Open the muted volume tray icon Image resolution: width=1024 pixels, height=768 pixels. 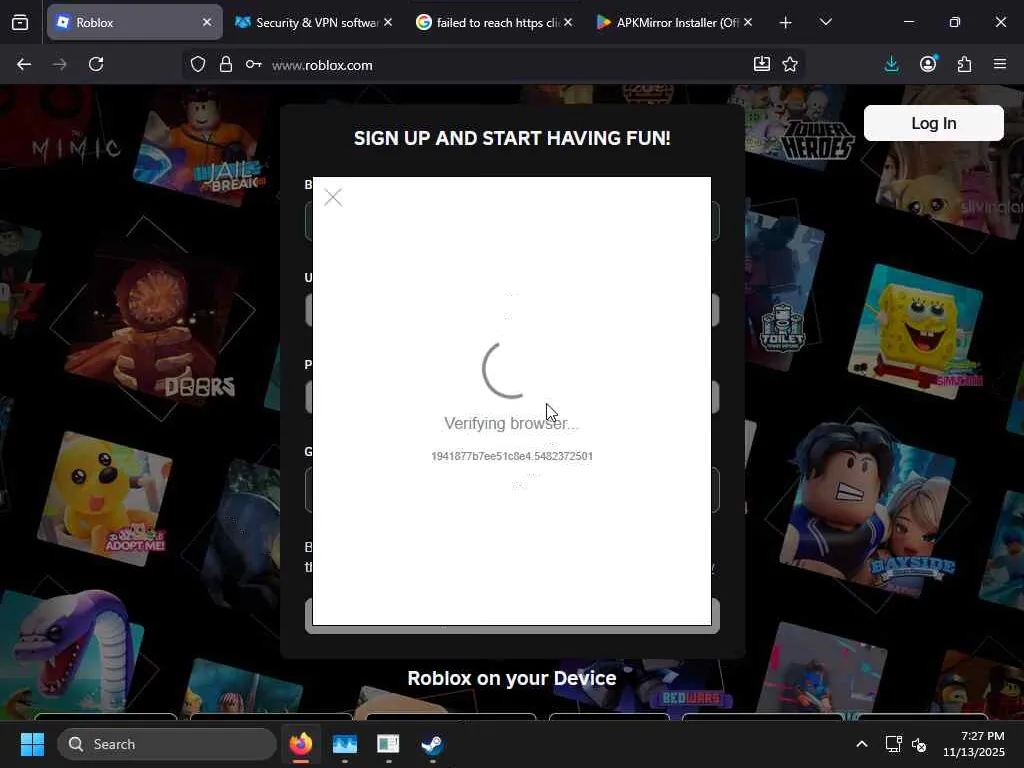920,744
